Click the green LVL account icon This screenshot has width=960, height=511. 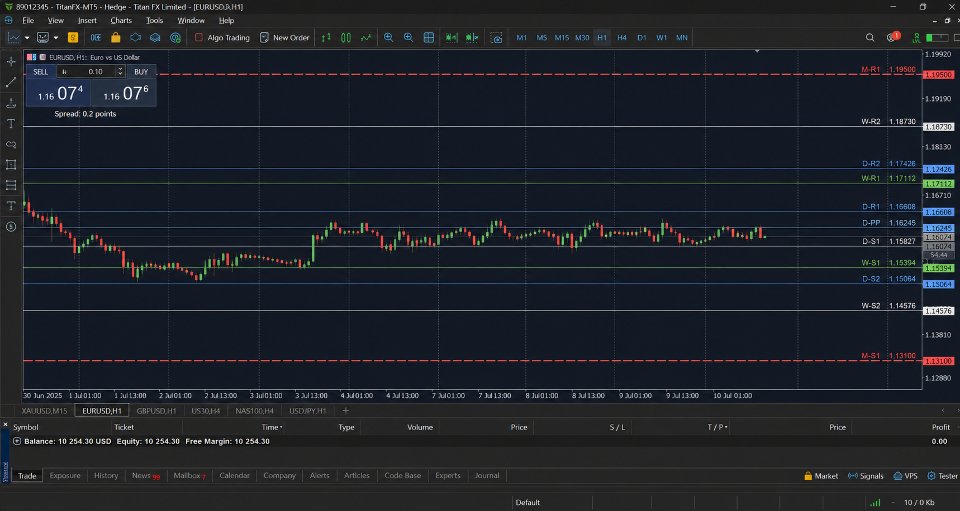click(x=916, y=37)
